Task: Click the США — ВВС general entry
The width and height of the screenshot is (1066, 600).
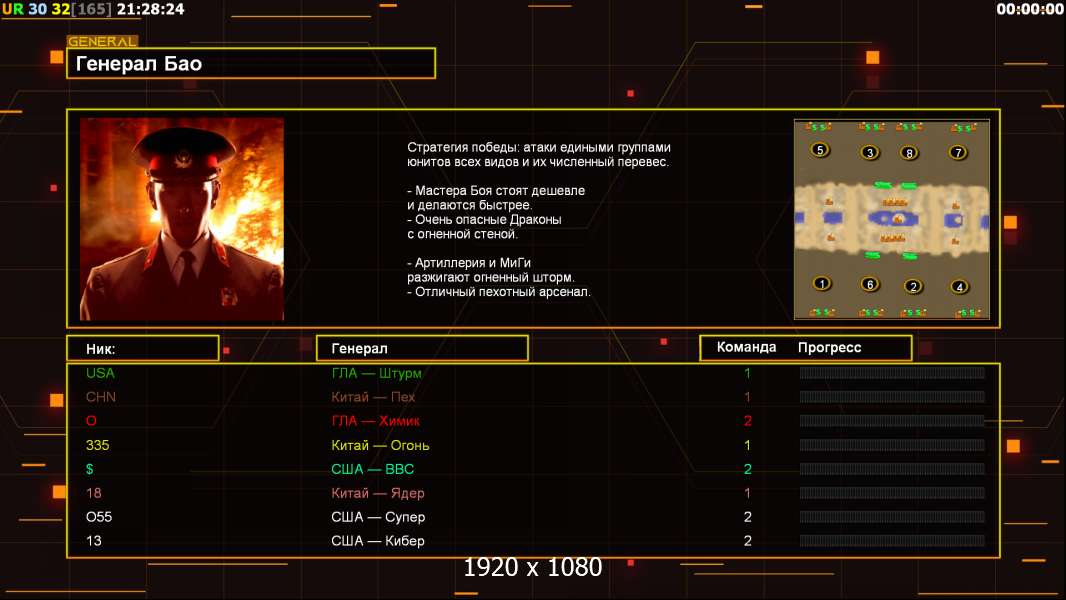Action: (x=373, y=469)
